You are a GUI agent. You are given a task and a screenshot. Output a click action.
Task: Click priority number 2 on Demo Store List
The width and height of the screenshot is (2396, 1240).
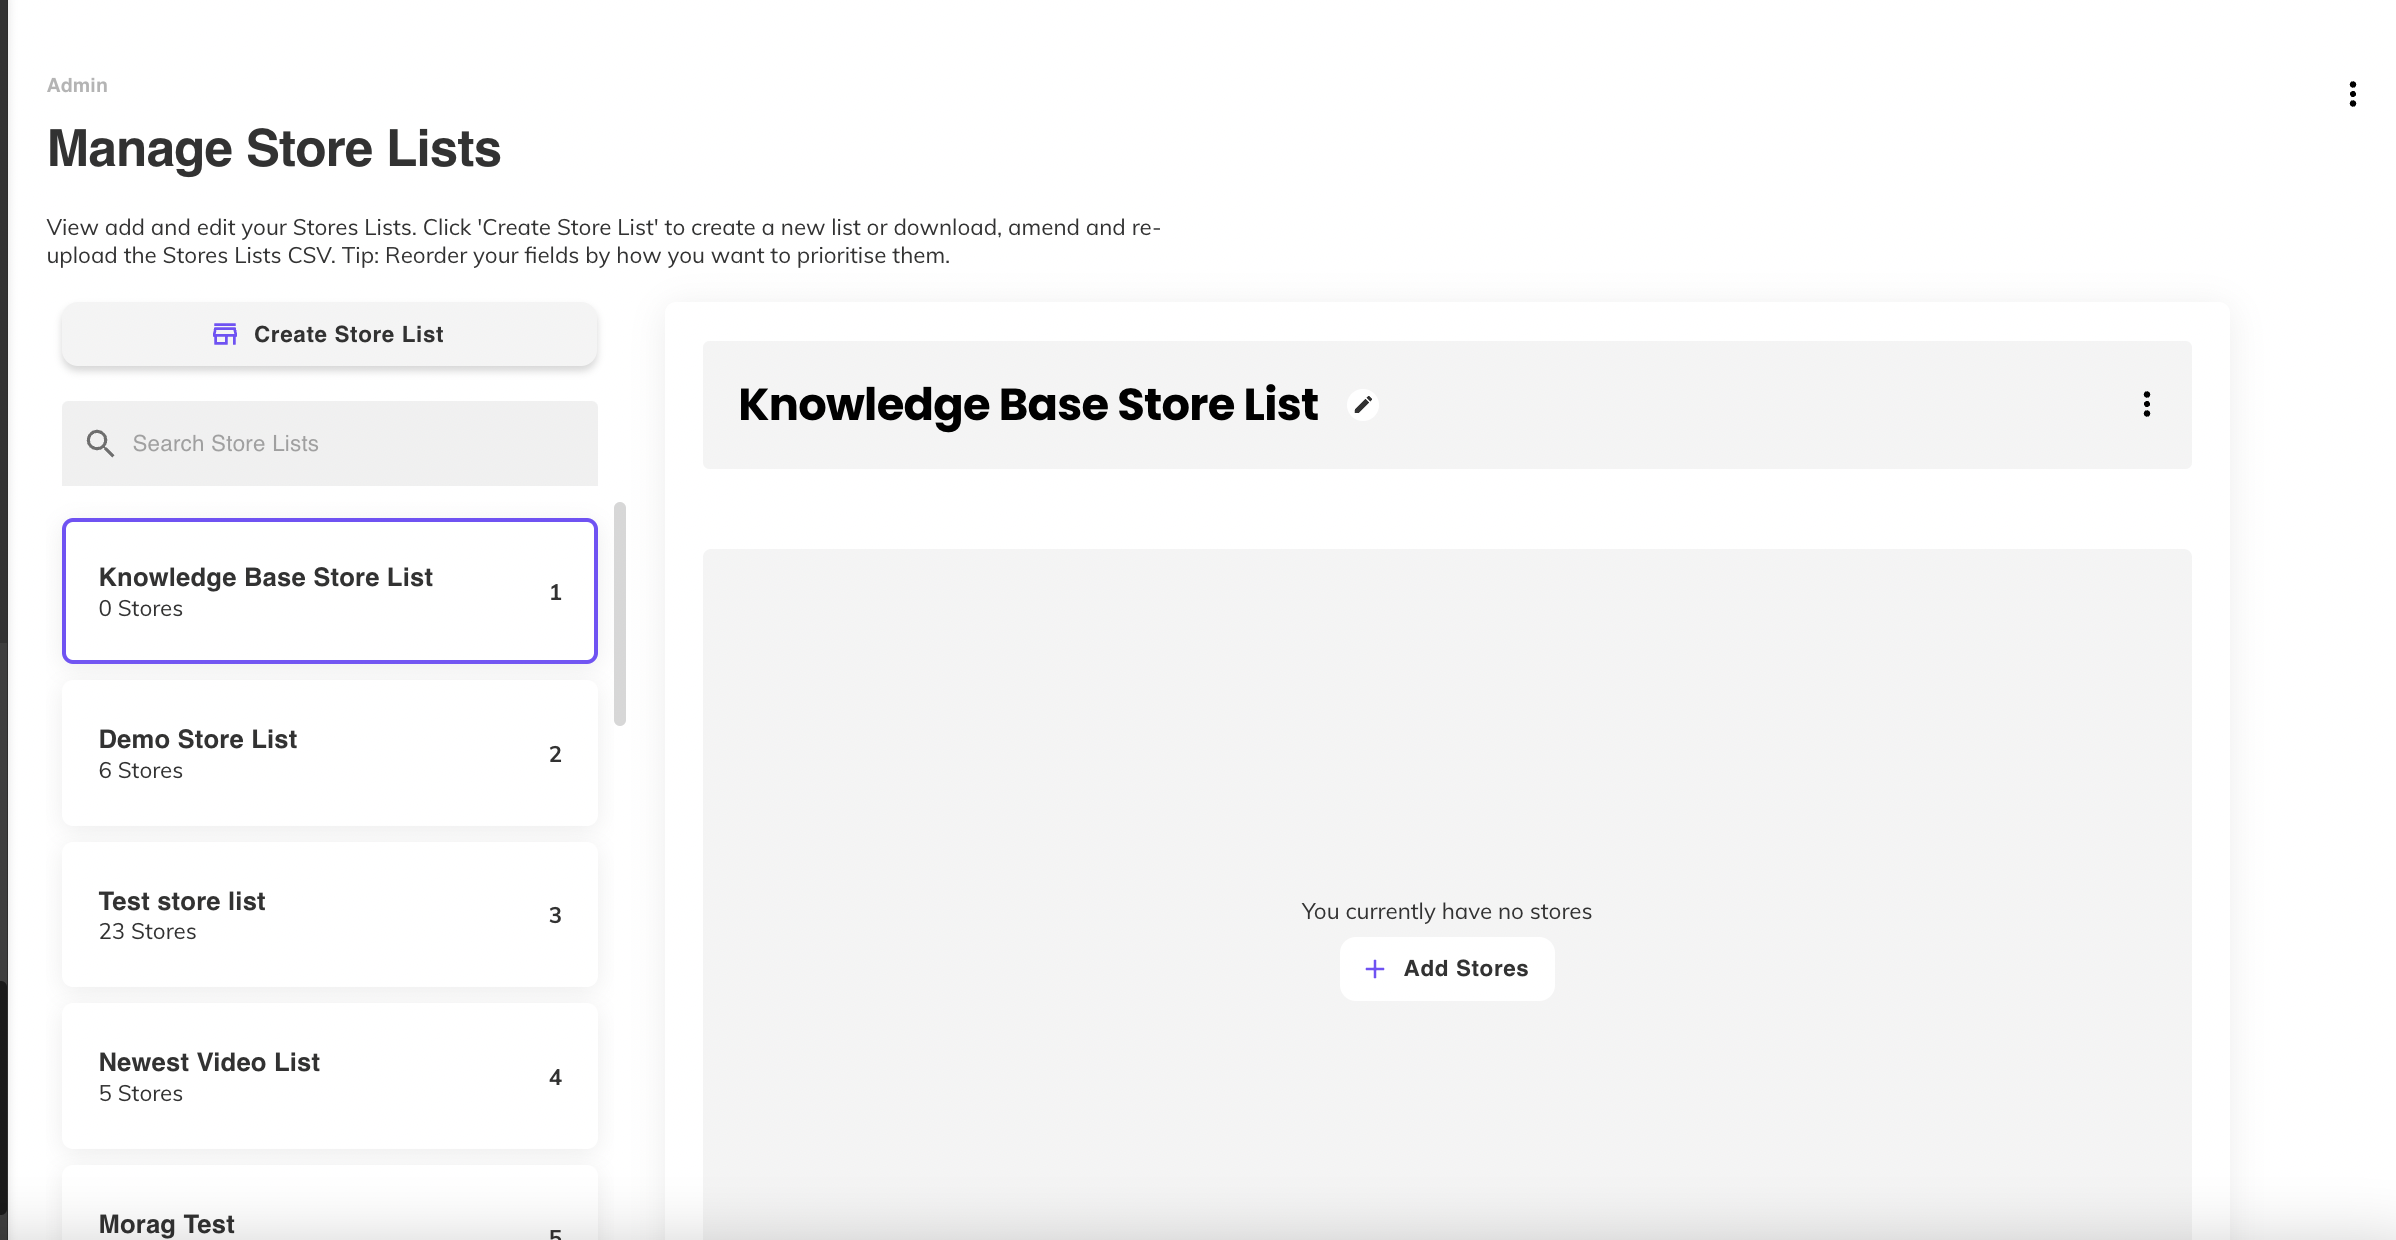point(555,754)
